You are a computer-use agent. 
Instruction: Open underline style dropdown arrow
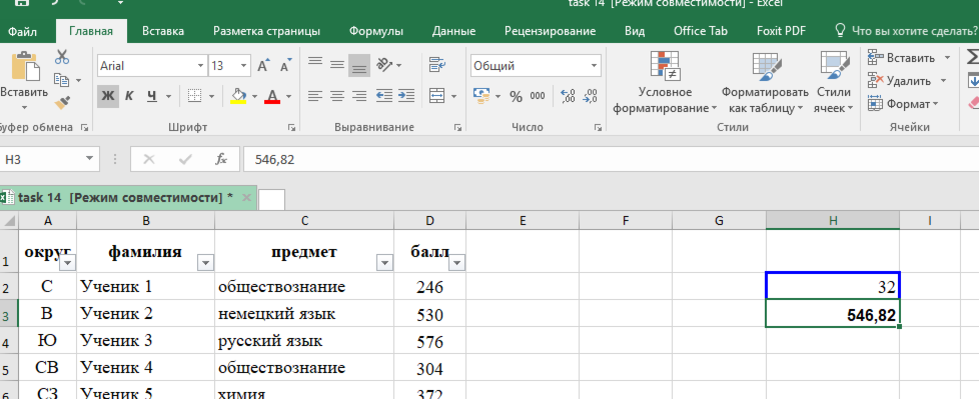point(169,97)
